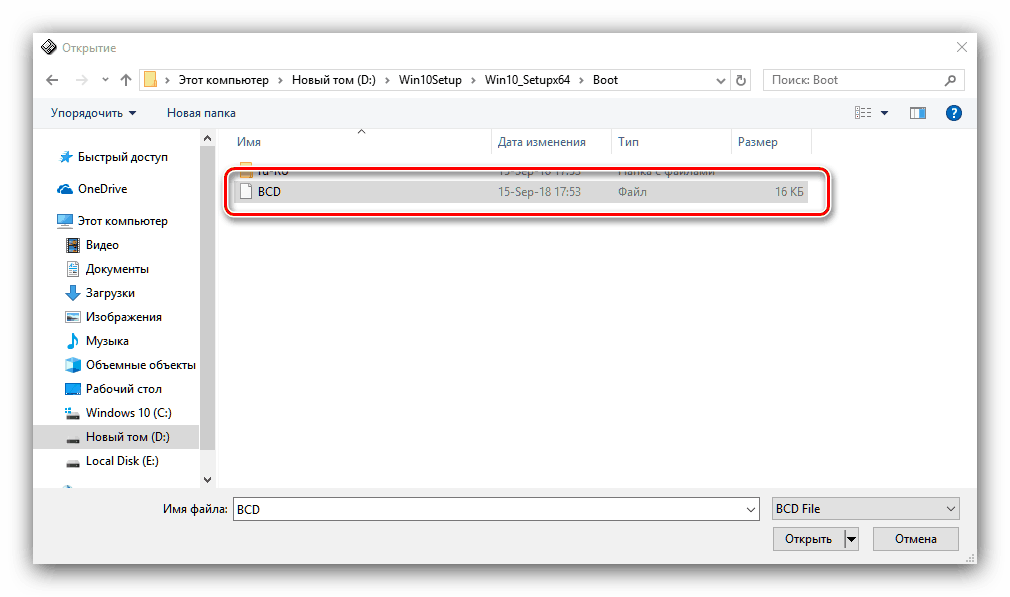Change the view layout icon
Image resolution: width=1010 pixels, height=597 pixels.
[863, 113]
